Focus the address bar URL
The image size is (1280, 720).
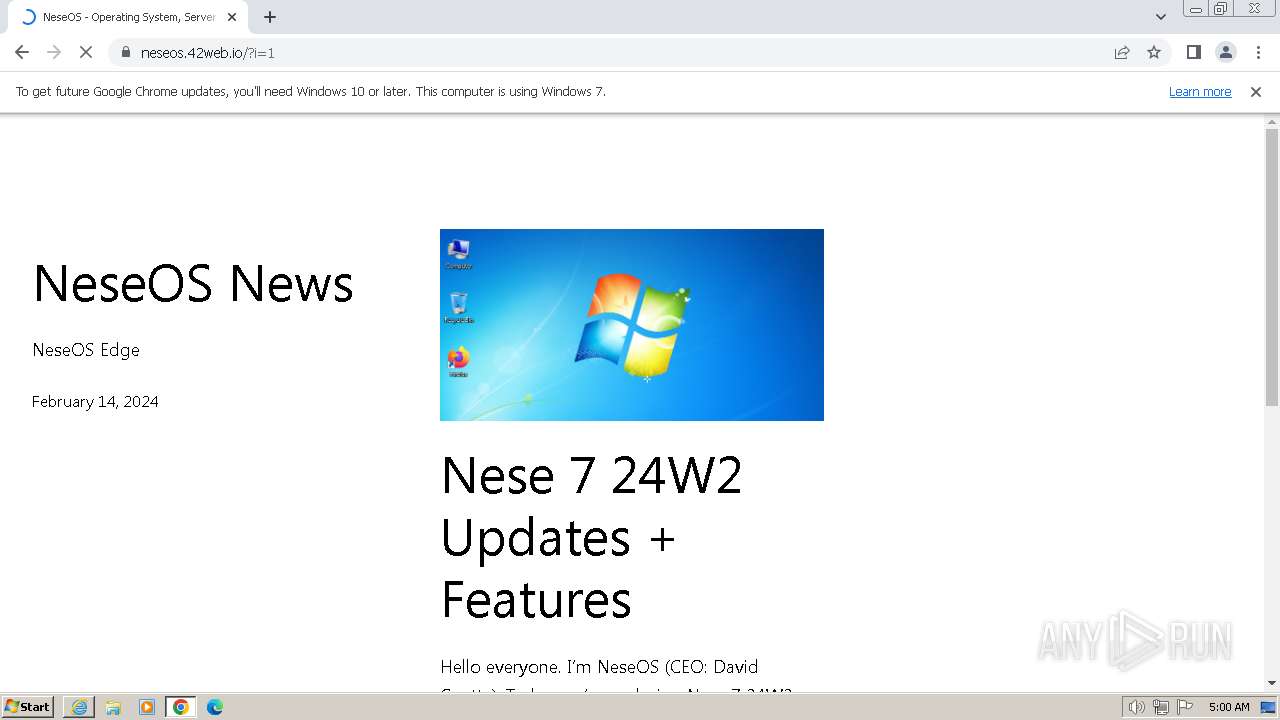click(208, 53)
